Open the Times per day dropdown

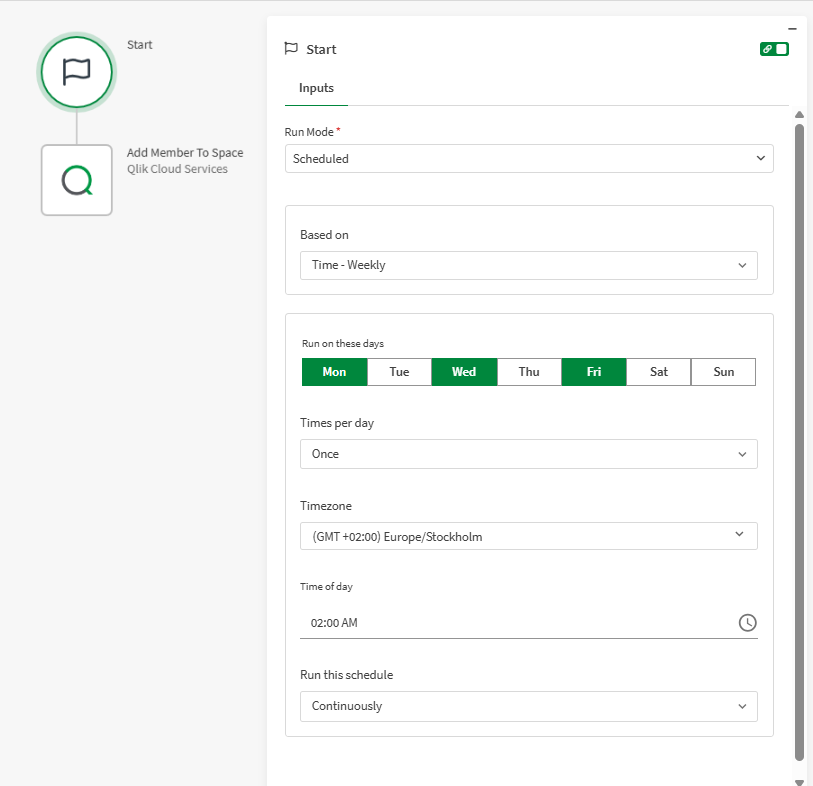coord(529,454)
